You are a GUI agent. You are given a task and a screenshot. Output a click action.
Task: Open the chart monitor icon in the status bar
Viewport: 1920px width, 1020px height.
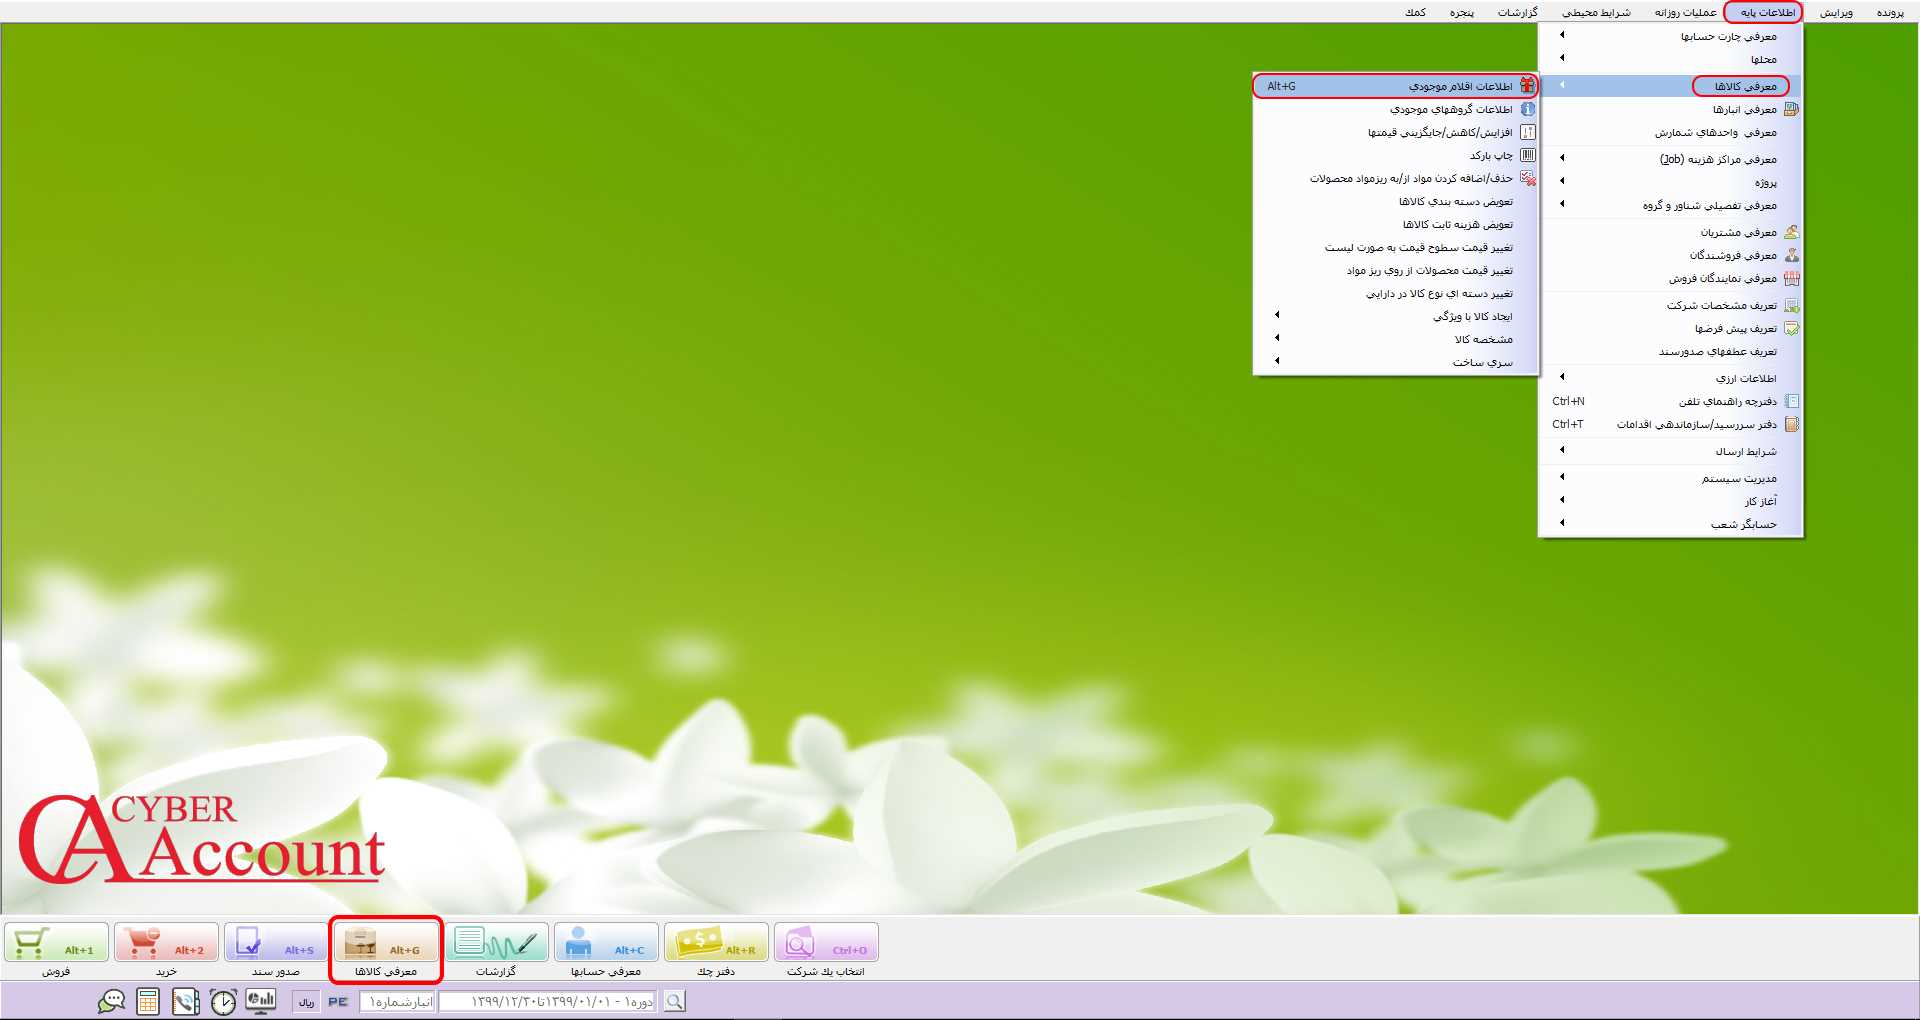pos(261,1001)
